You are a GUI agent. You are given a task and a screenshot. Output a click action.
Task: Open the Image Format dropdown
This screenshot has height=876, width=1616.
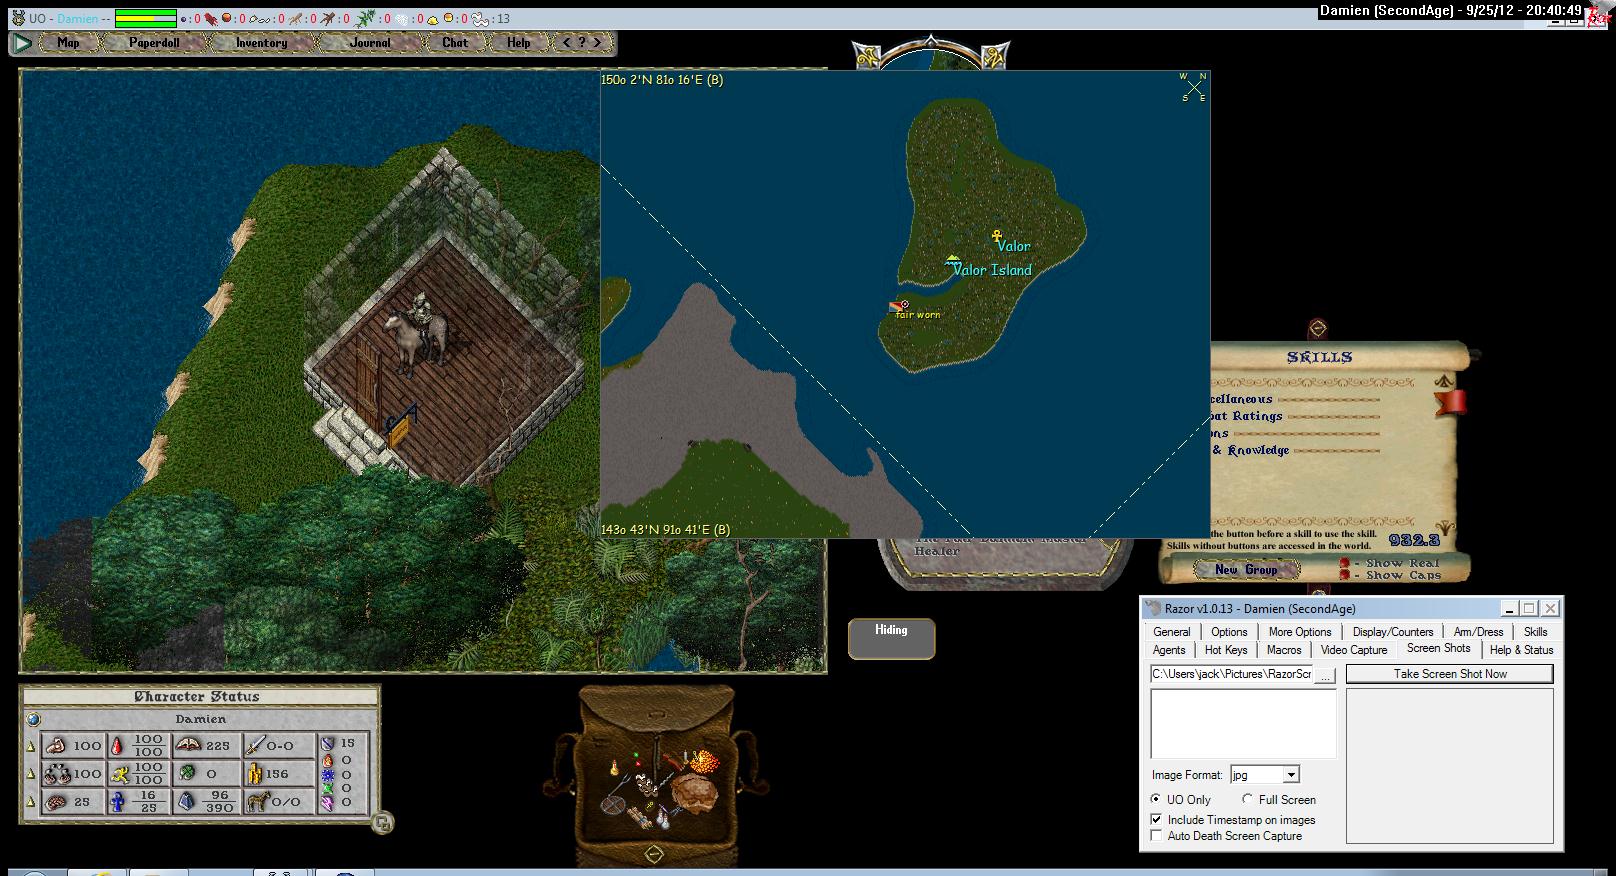[1291, 775]
